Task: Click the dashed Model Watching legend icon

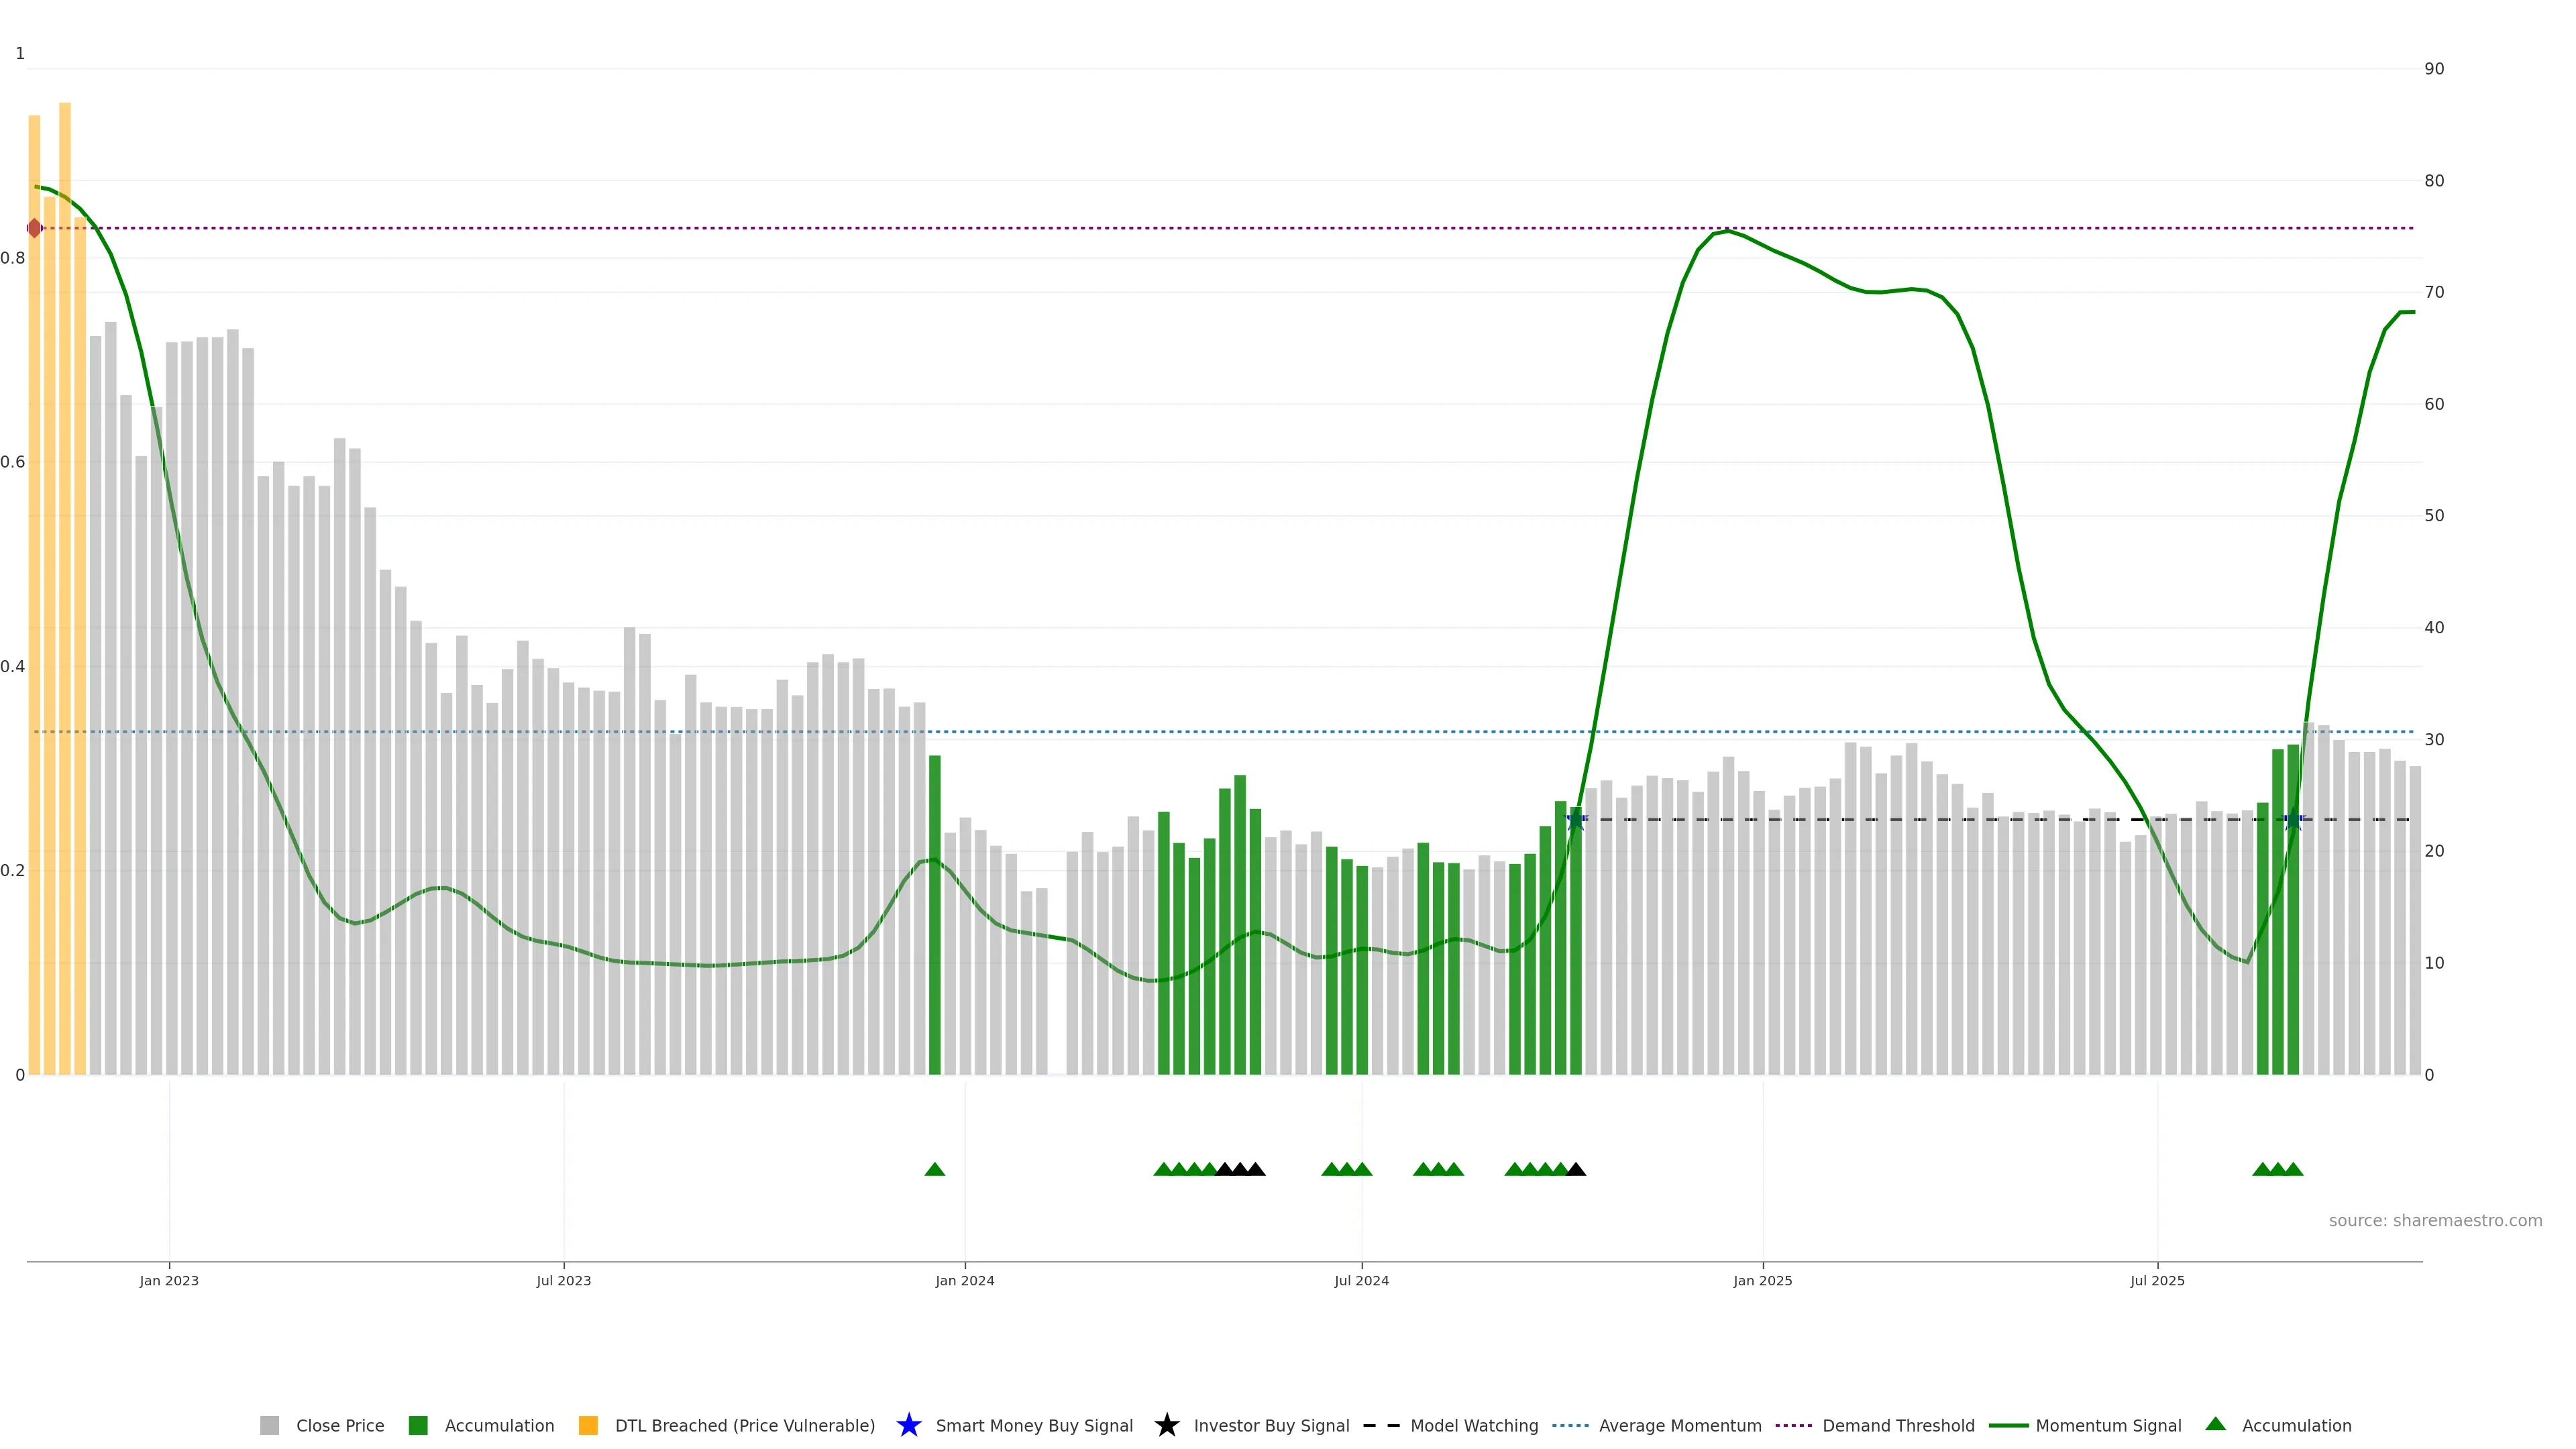Action: tap(1381, 1425)
